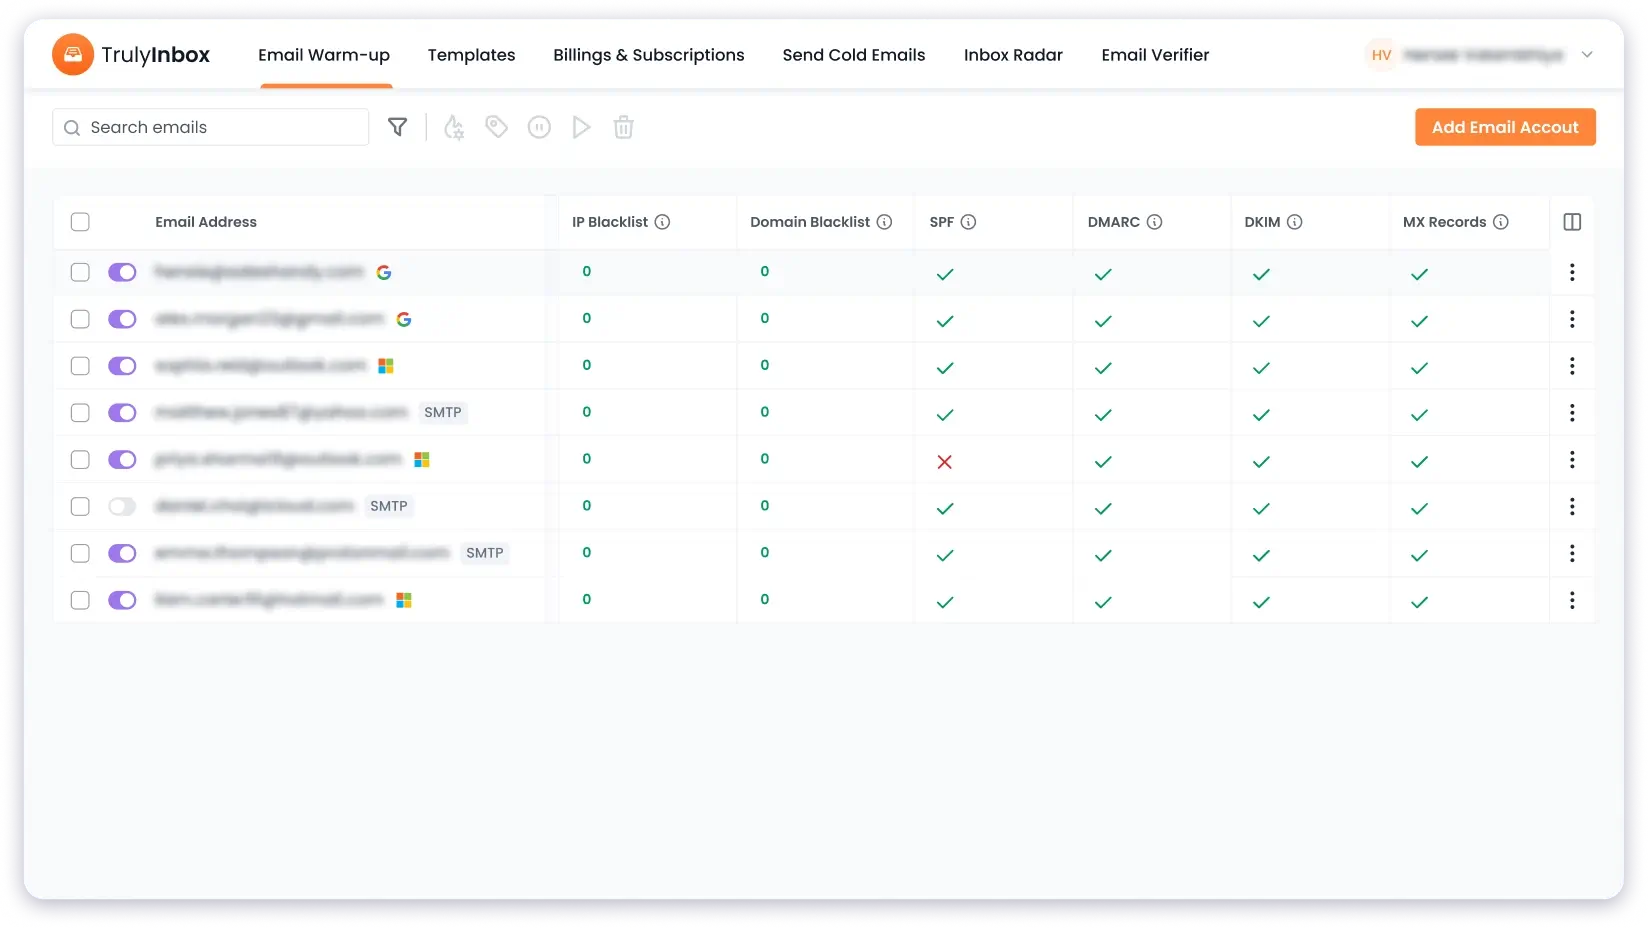This screenshot has height=928, width=1648.
Task: Switch to the Templates tab
Action: tap(471, 55)
